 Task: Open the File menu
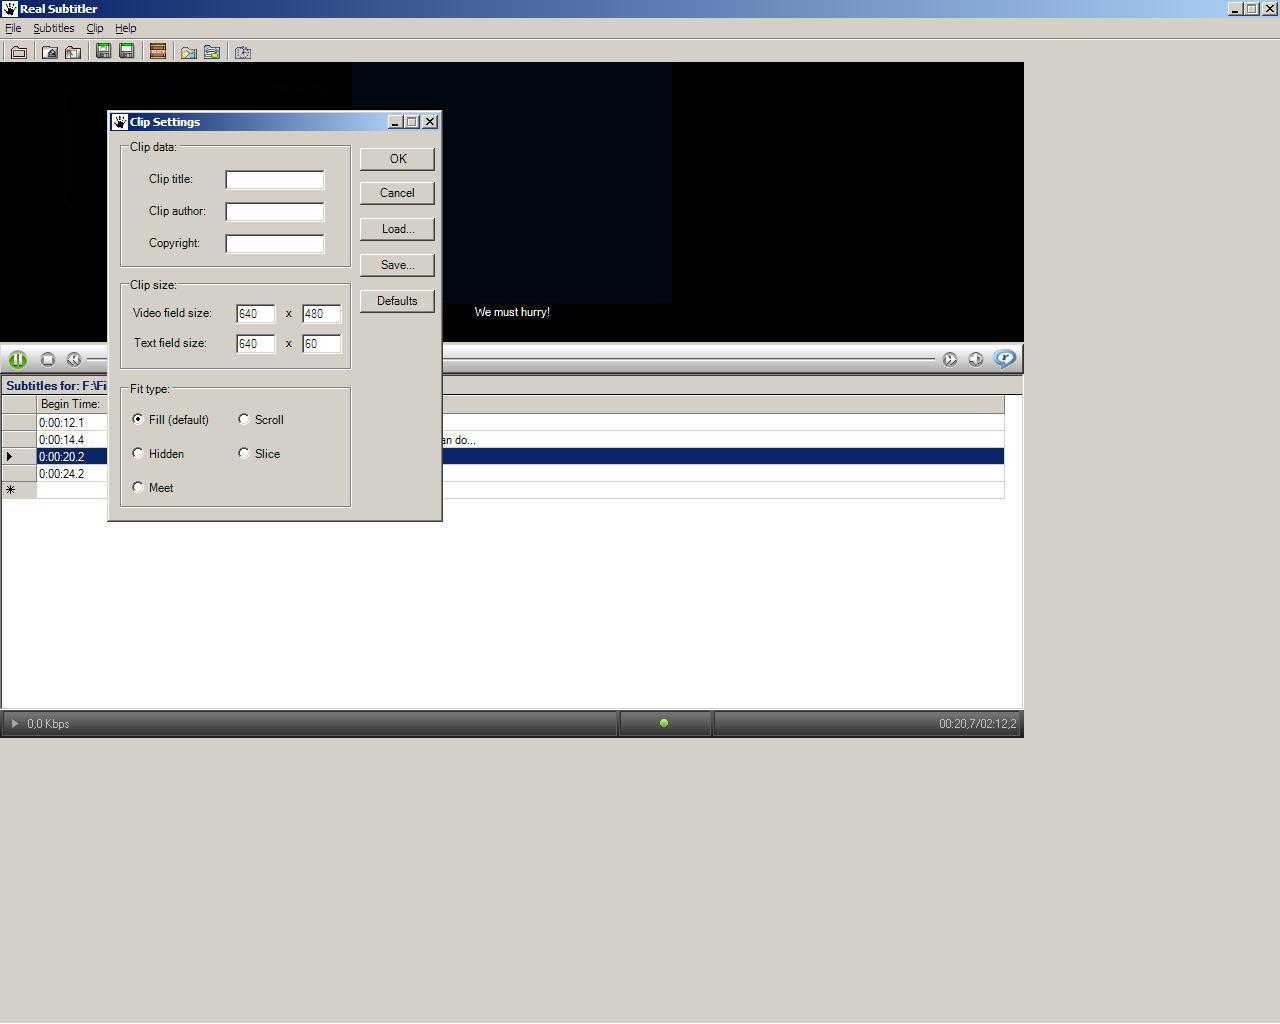point(13,28)
